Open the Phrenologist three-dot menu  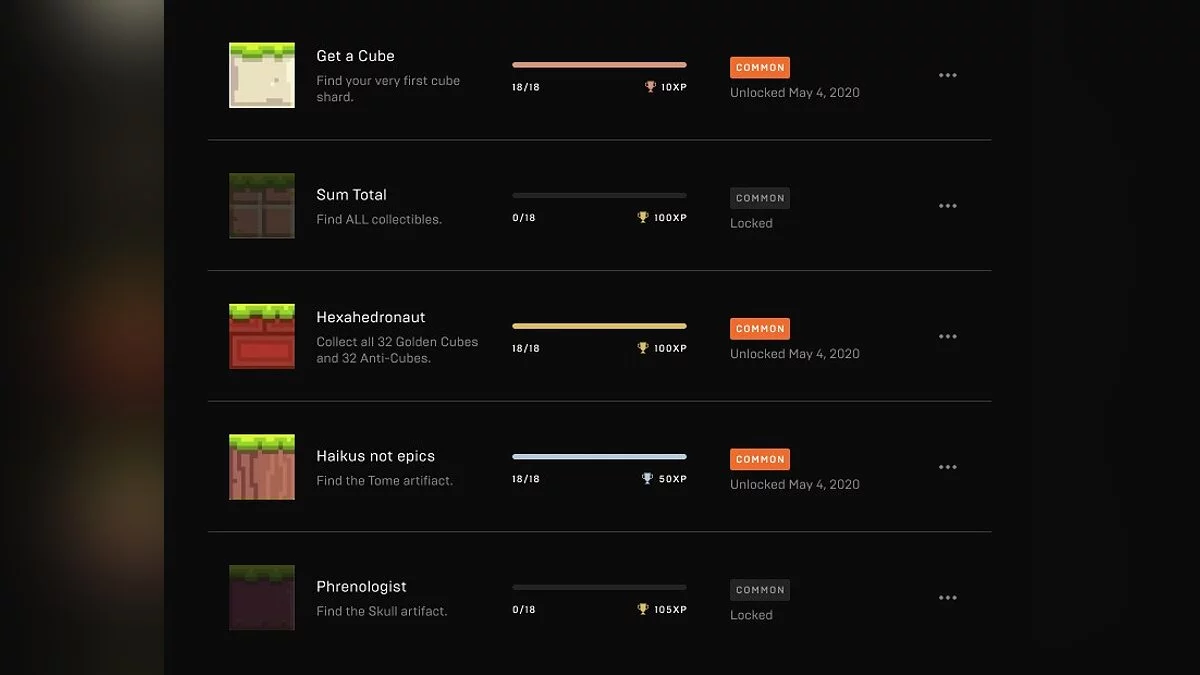point(948,598)
